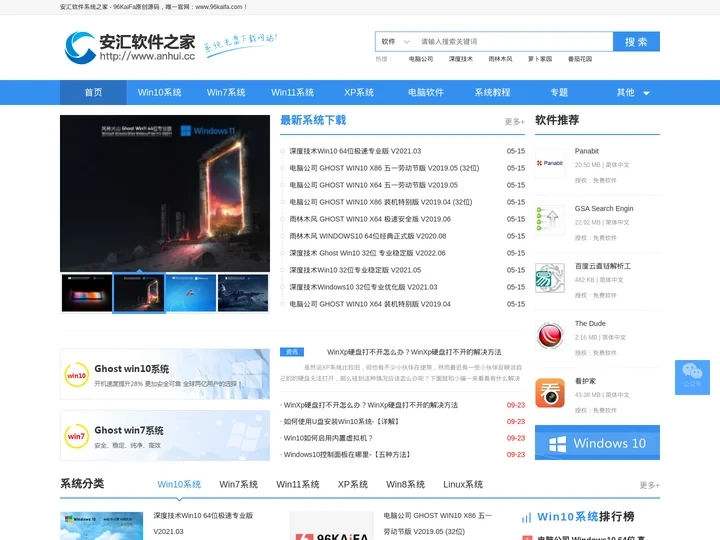Click the Win10系统排行榜 bar chart icon
Viewport: 720px width, 540px height.
526,518
